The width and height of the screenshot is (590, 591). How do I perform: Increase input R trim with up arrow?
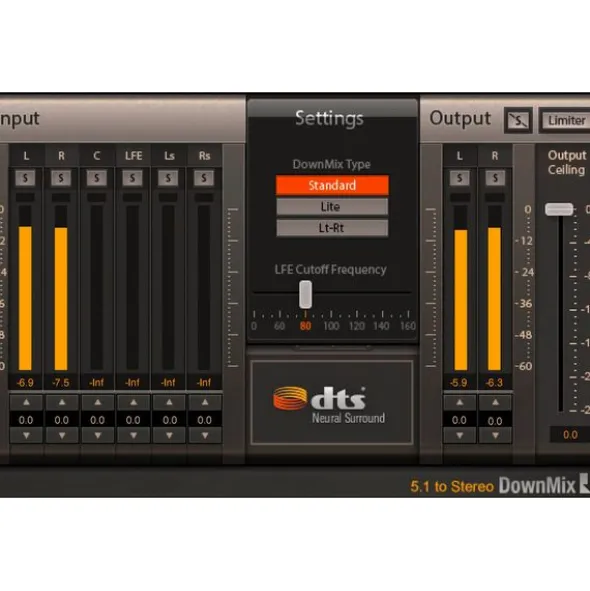(62, 403)
